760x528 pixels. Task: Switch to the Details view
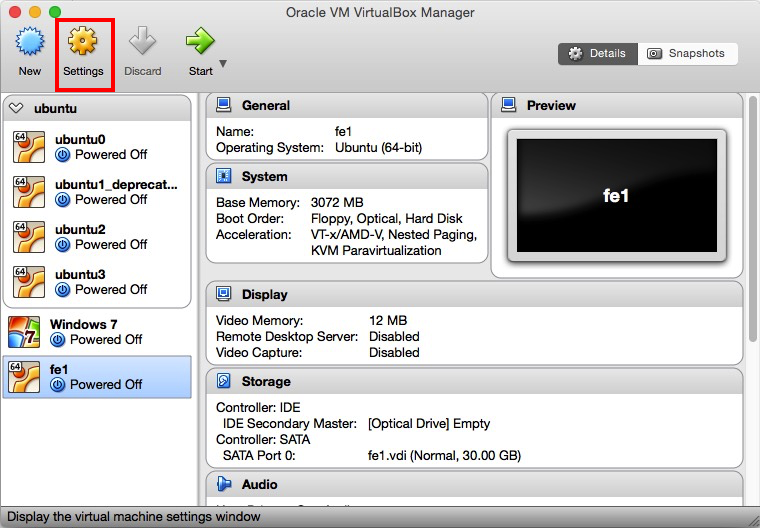click(x=597, y=54)
